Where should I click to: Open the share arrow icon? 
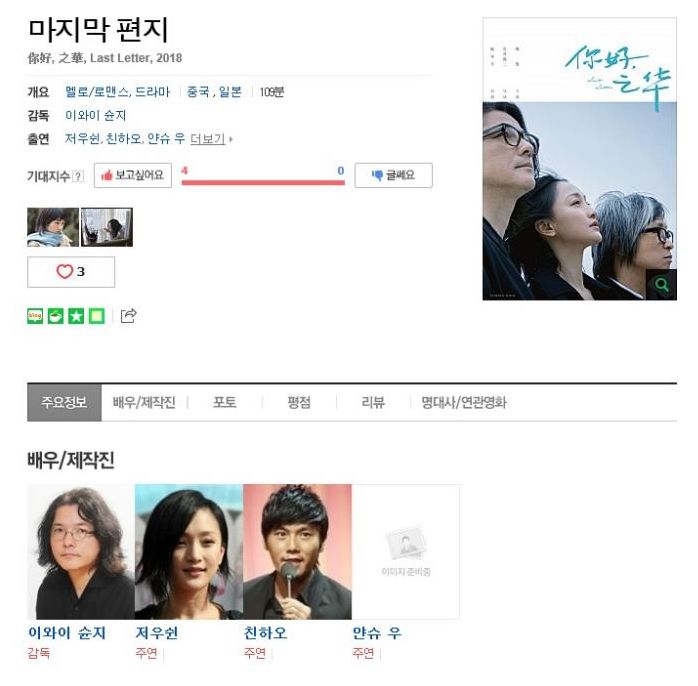pos(129,316)
